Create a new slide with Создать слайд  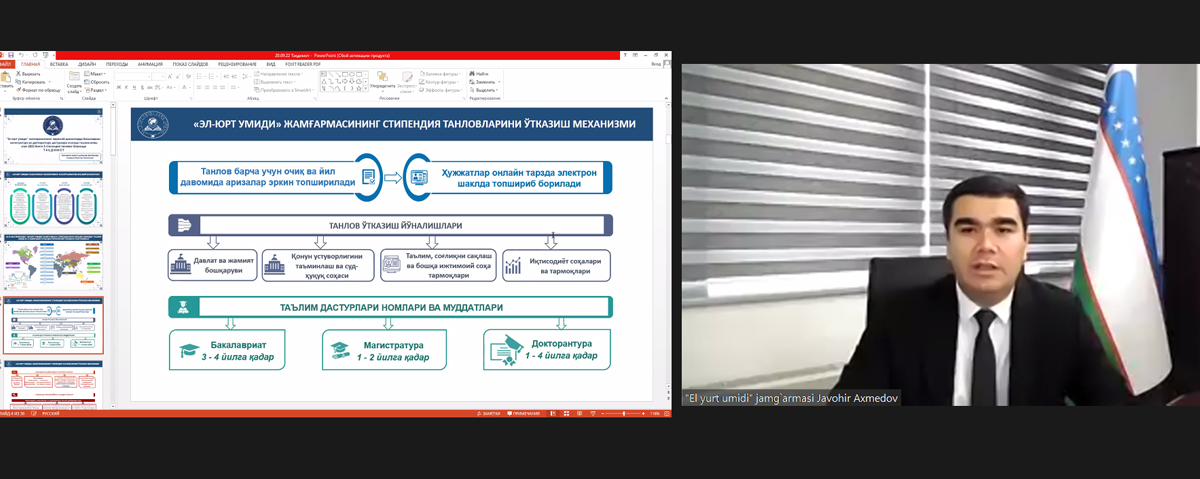pyautogui.click(x=74, y=82)
